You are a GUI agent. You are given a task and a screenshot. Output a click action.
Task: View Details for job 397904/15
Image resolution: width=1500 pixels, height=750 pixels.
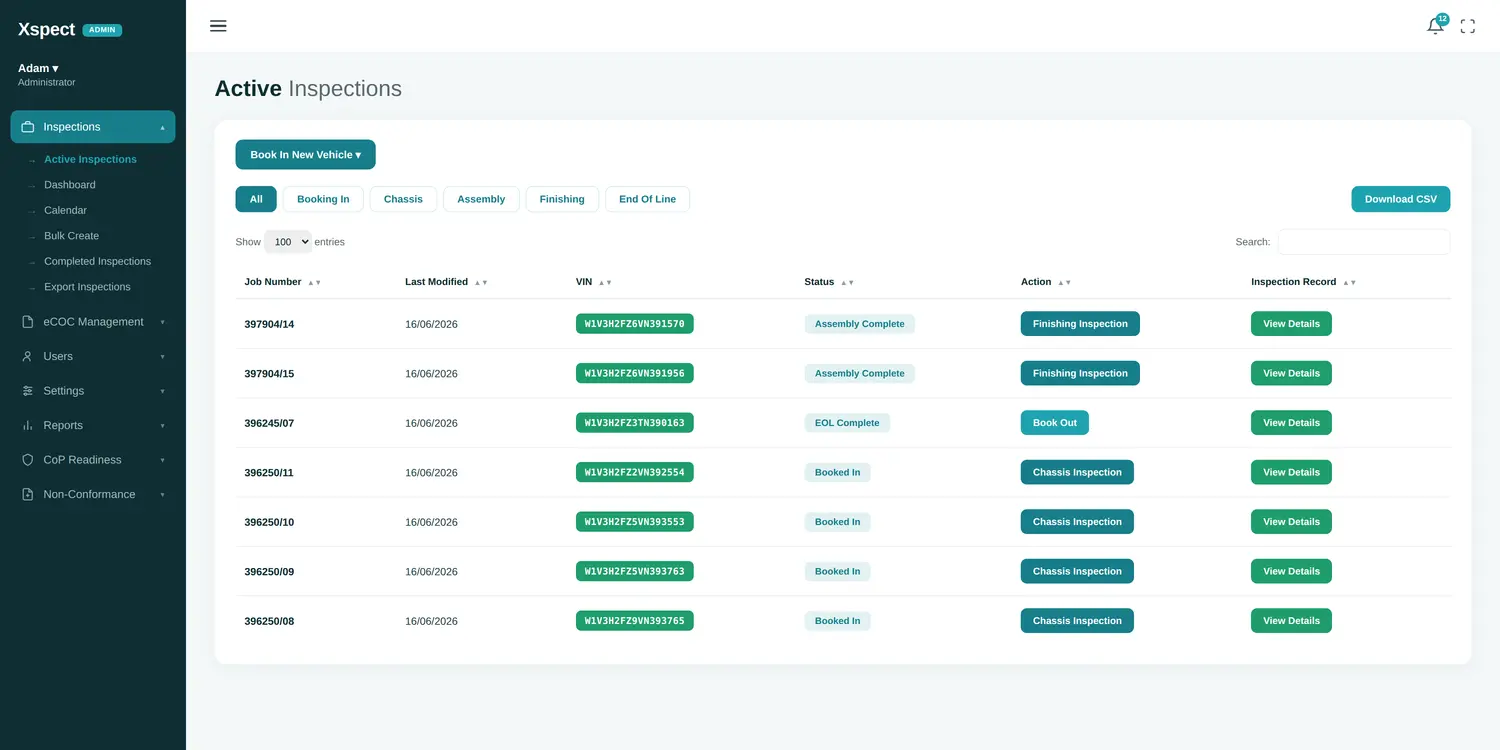1291,373
